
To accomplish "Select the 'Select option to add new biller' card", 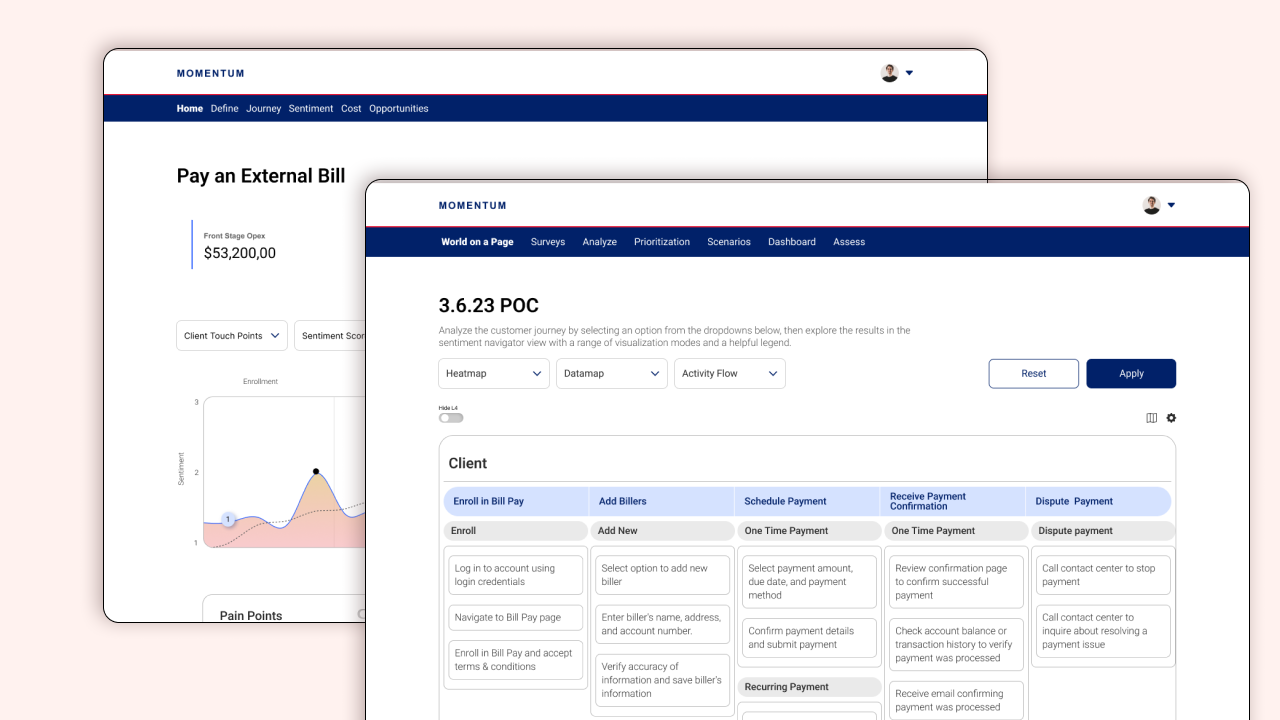I will click(663, 575).
